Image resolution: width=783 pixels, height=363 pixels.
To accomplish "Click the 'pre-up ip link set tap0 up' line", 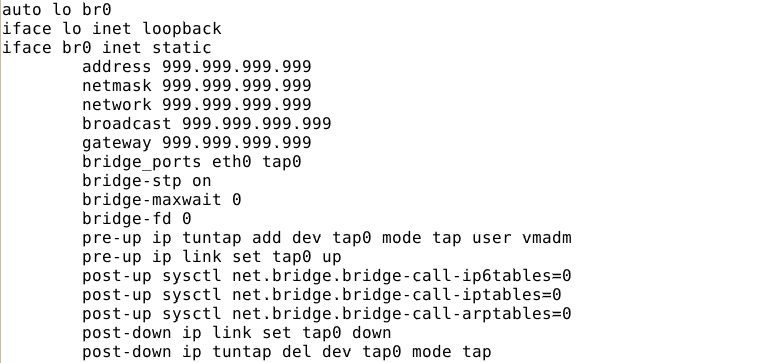I will point(212,257).
